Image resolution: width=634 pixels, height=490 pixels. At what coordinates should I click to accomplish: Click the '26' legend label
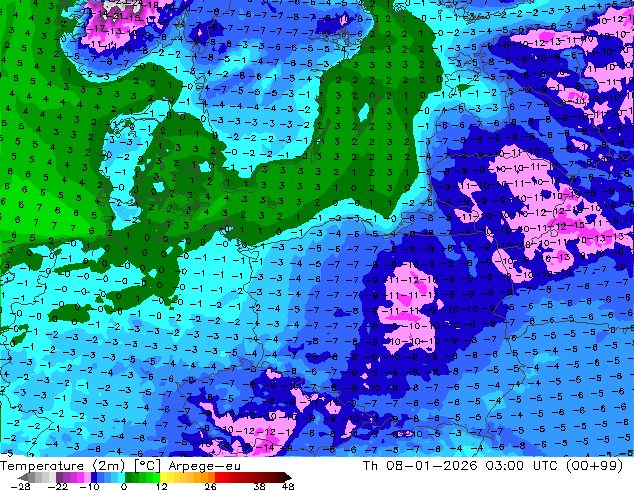coord(210,486)
